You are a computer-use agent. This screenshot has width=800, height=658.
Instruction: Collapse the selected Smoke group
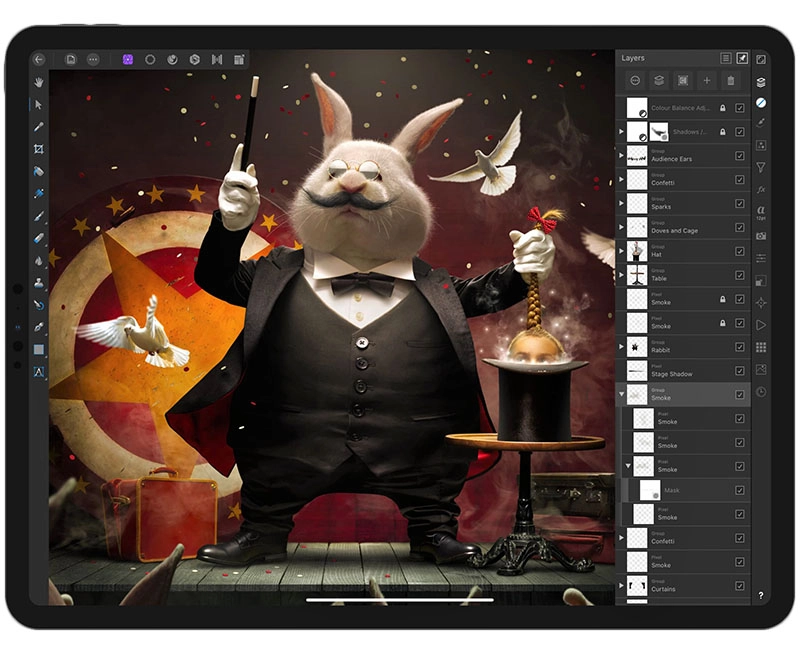[621, 395]
